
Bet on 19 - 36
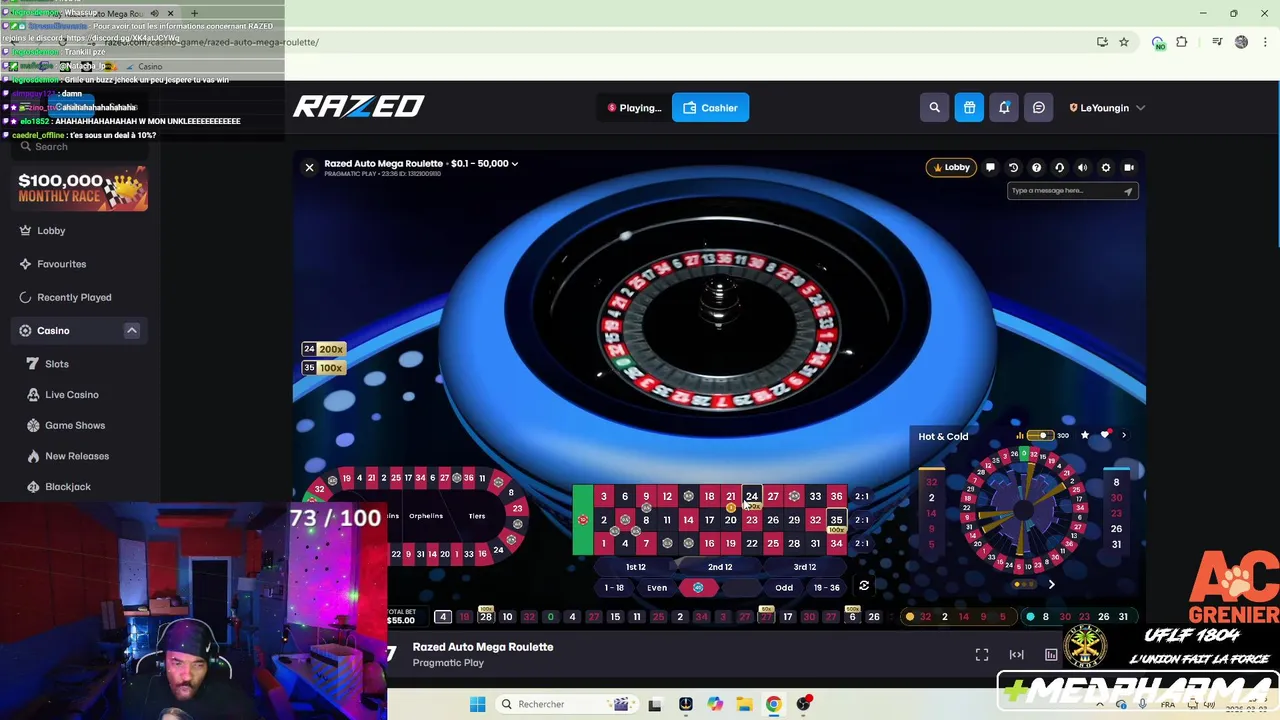826,588
